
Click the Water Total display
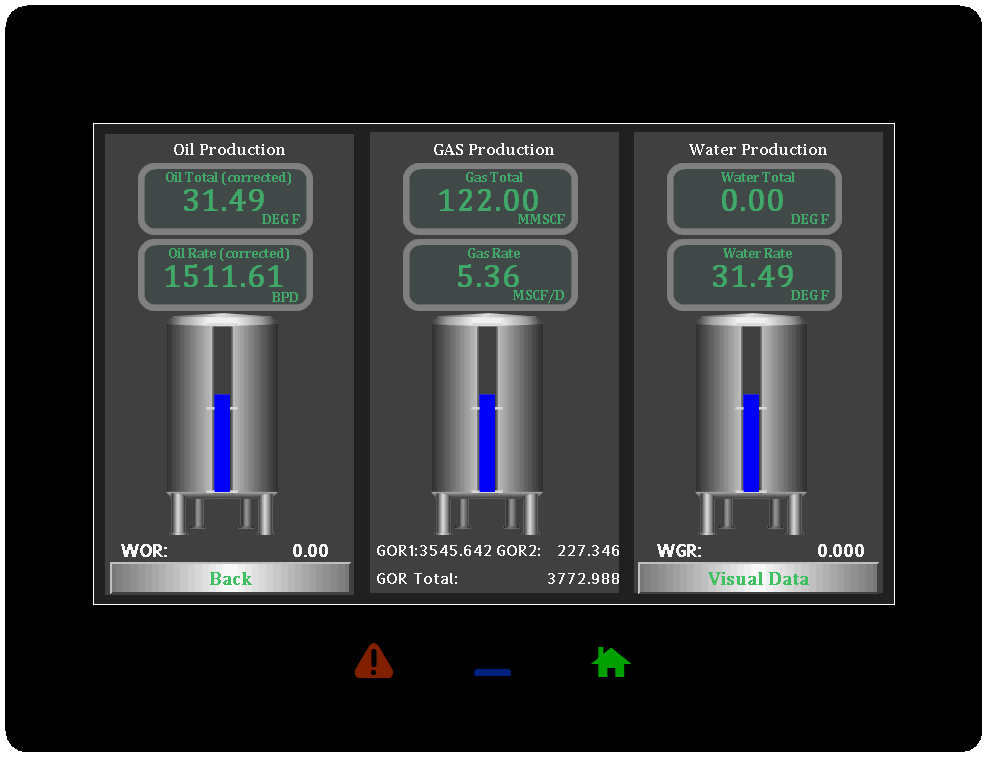754,199
